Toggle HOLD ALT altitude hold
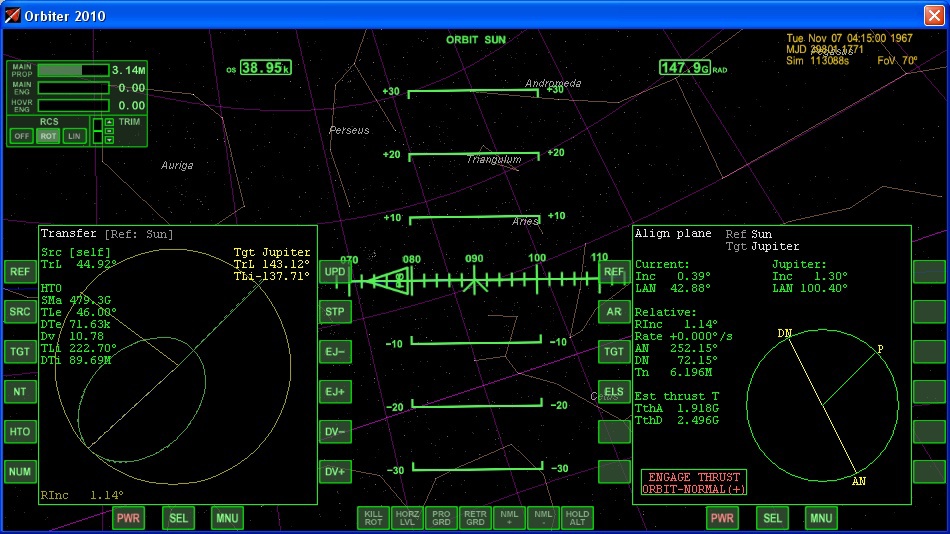 click(577, 518)
